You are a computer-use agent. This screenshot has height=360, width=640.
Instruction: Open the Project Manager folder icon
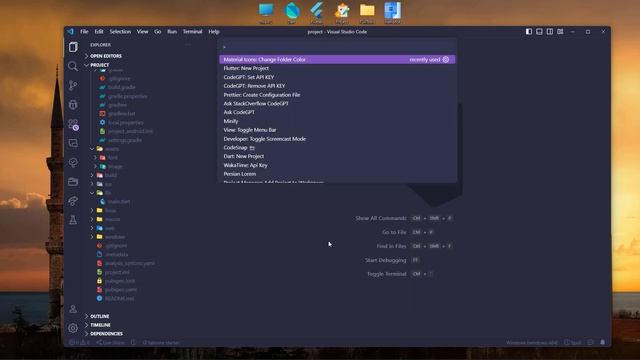73,182
